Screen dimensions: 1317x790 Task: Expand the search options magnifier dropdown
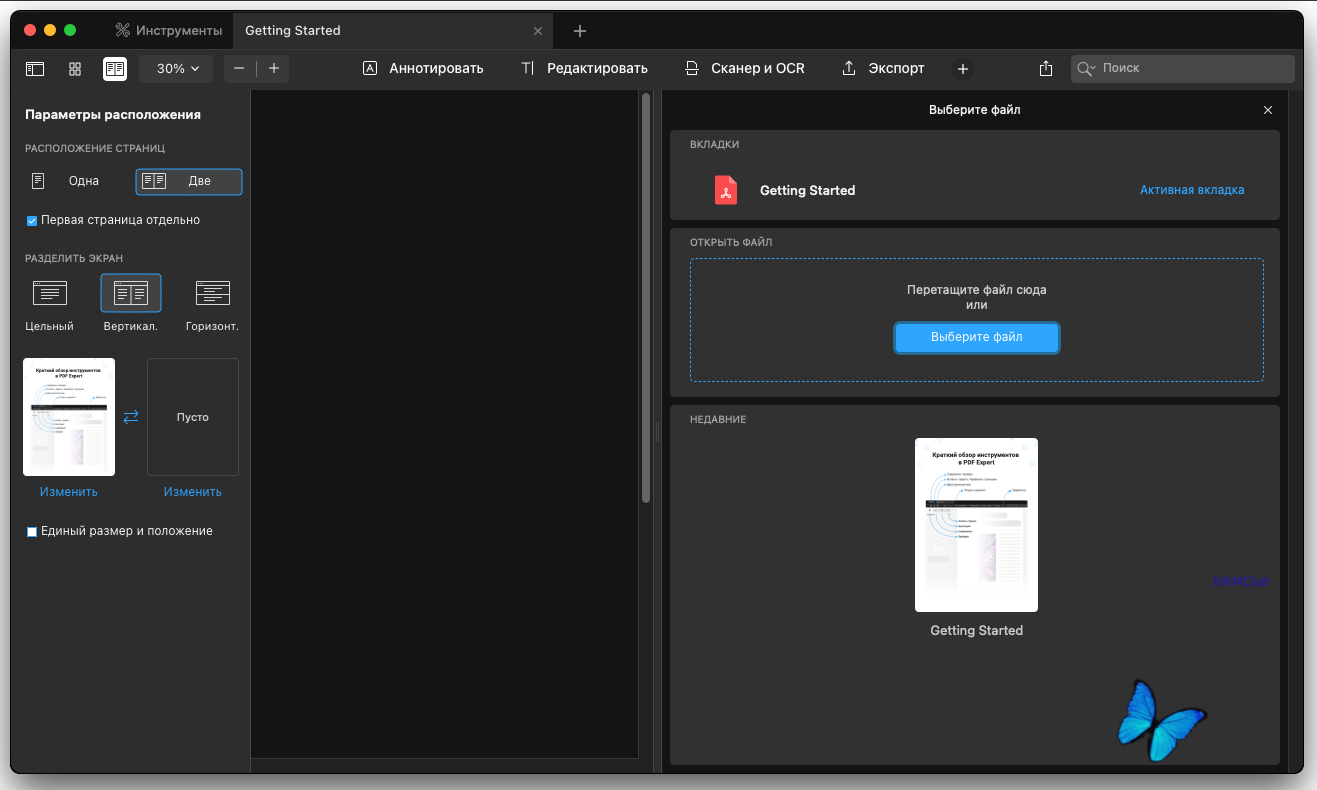(1086, 69)
